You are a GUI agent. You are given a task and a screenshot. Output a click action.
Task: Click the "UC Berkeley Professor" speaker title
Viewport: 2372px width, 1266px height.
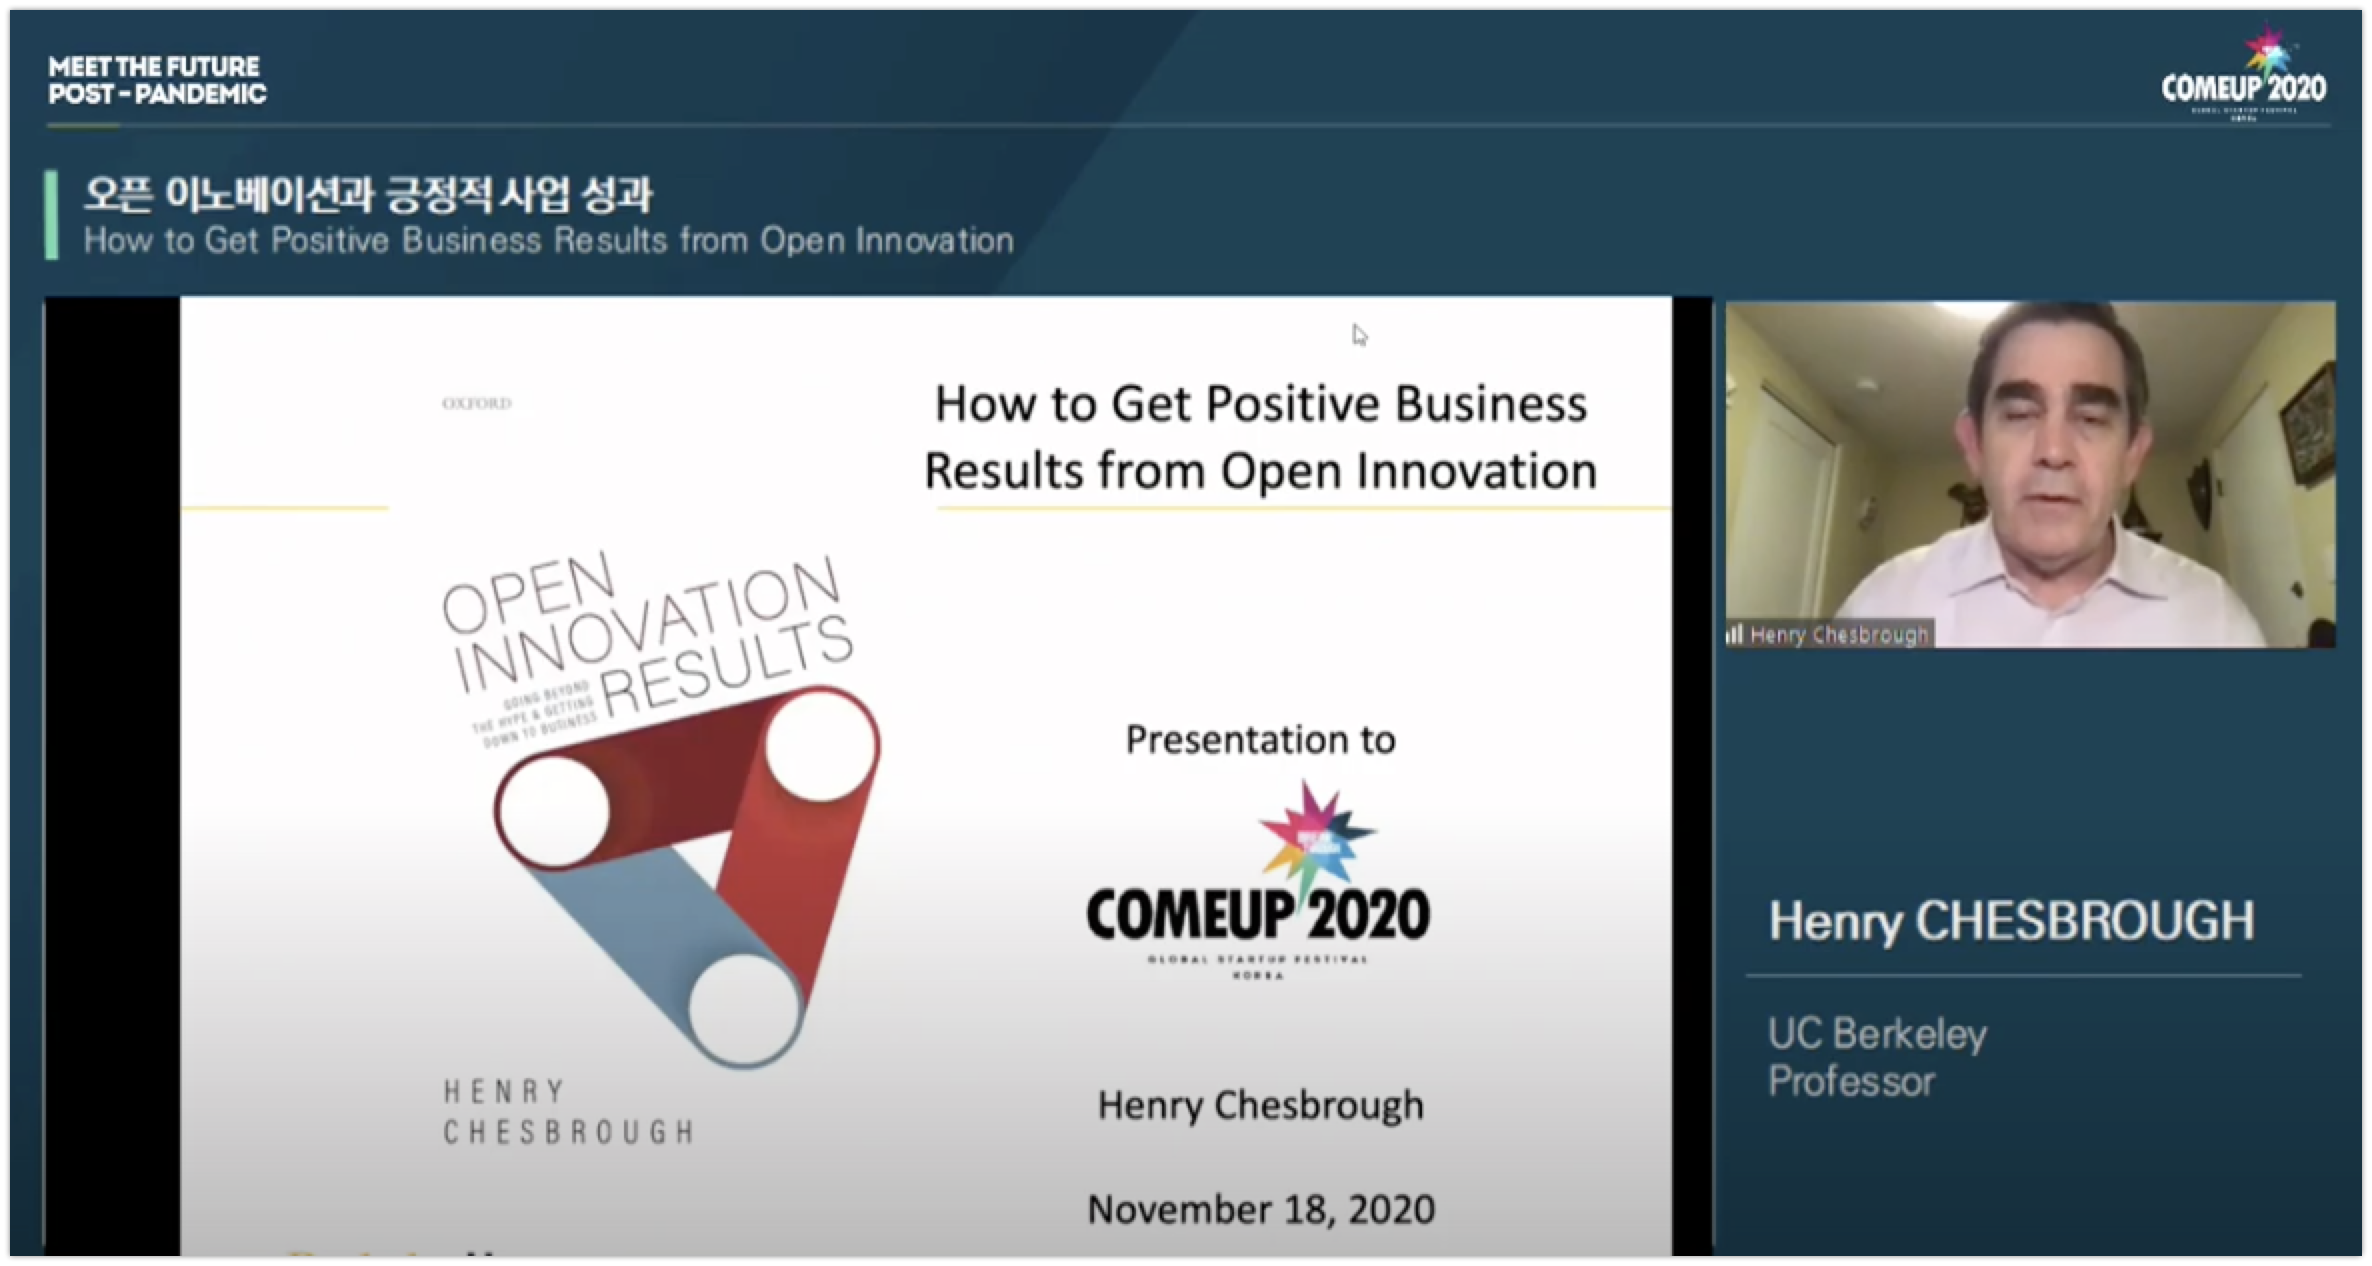coord(1877,1057)
